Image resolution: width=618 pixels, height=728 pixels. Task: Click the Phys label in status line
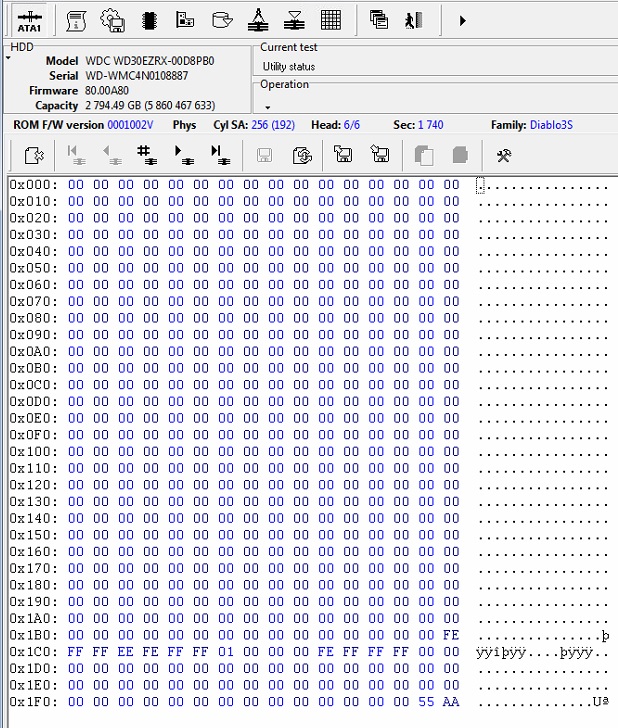pos(184,125)
